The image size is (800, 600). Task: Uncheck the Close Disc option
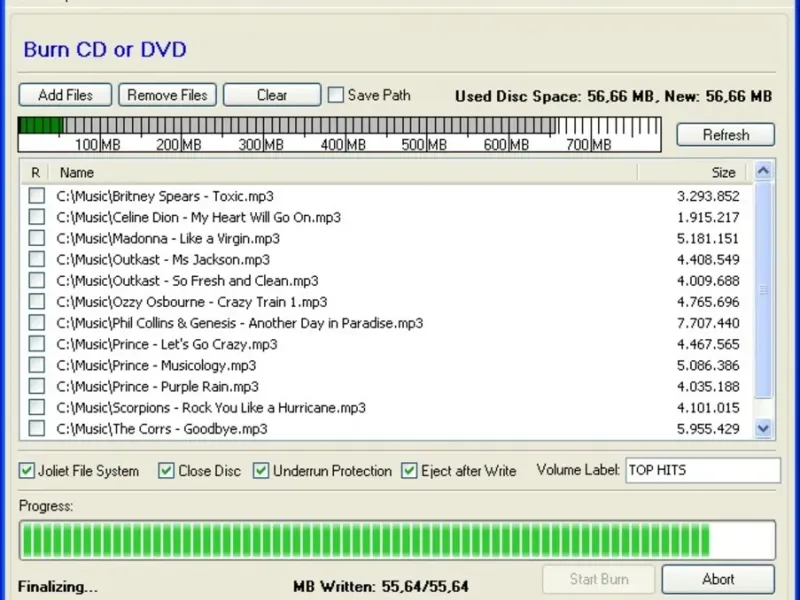coord(166,470)
